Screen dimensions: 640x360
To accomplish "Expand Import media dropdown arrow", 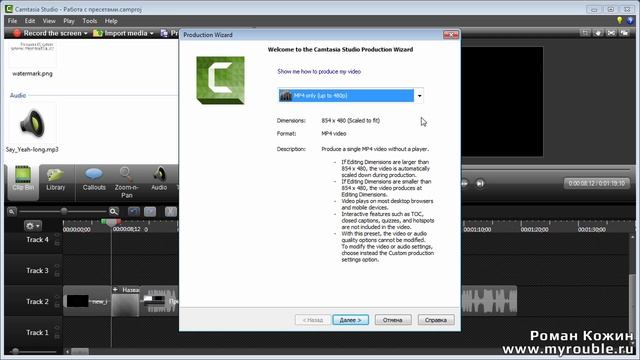I will coord(151,33).
